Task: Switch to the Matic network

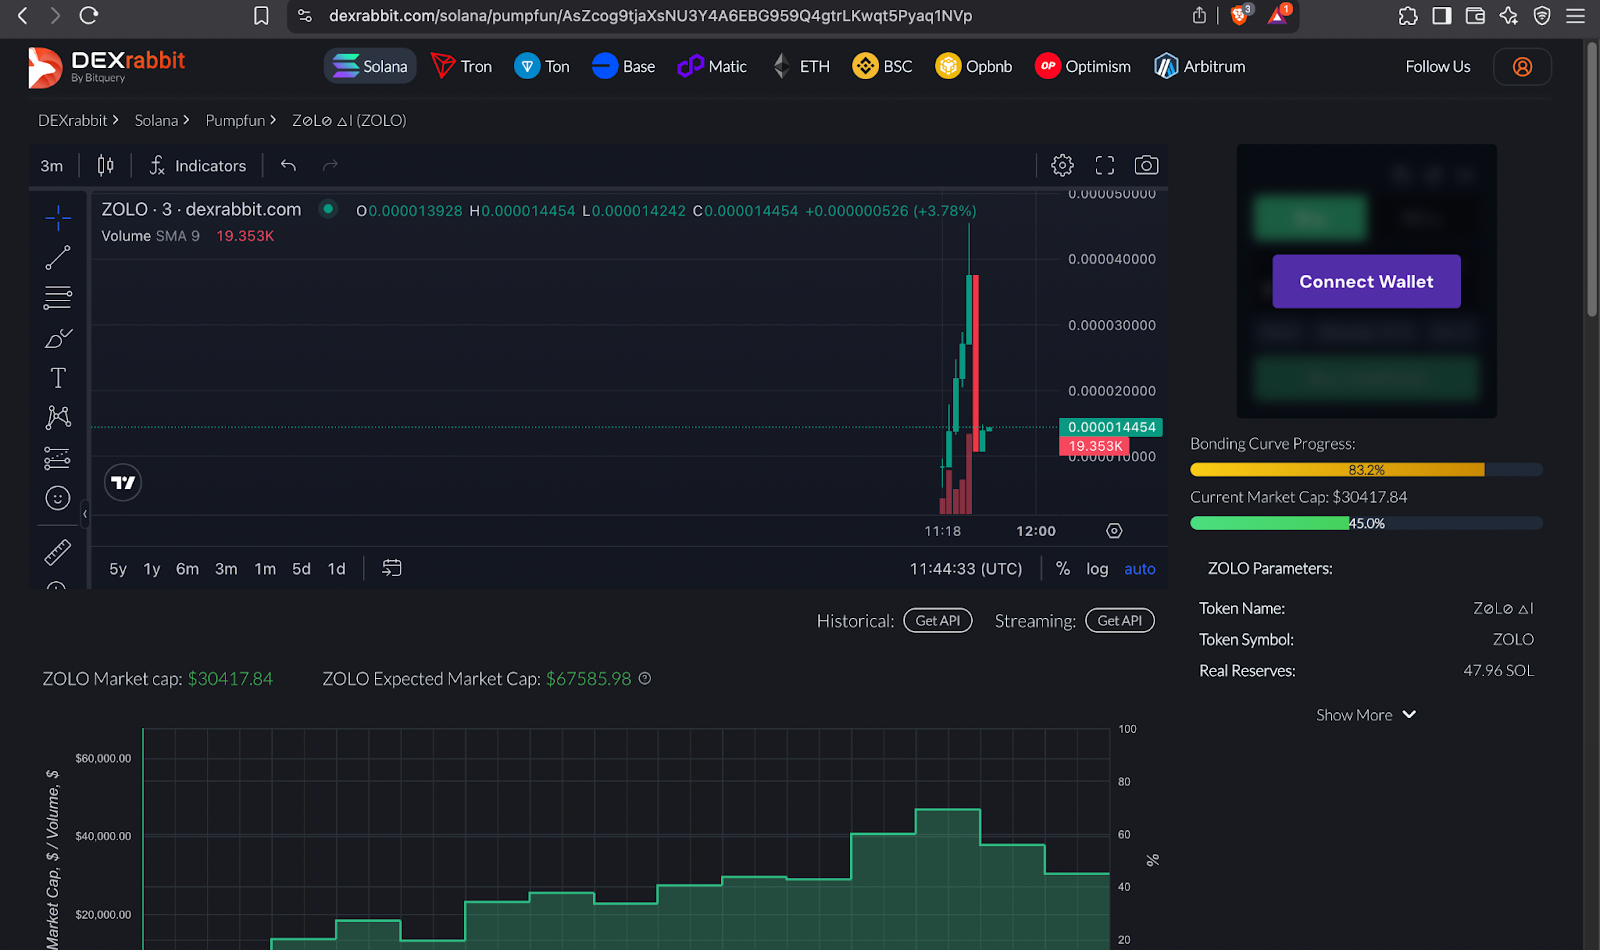Action: click(712, 66)
